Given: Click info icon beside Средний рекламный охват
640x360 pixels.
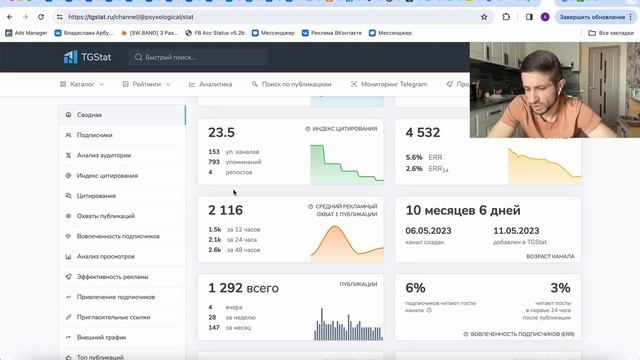Looking at the screenshot, I should point(311,207).
